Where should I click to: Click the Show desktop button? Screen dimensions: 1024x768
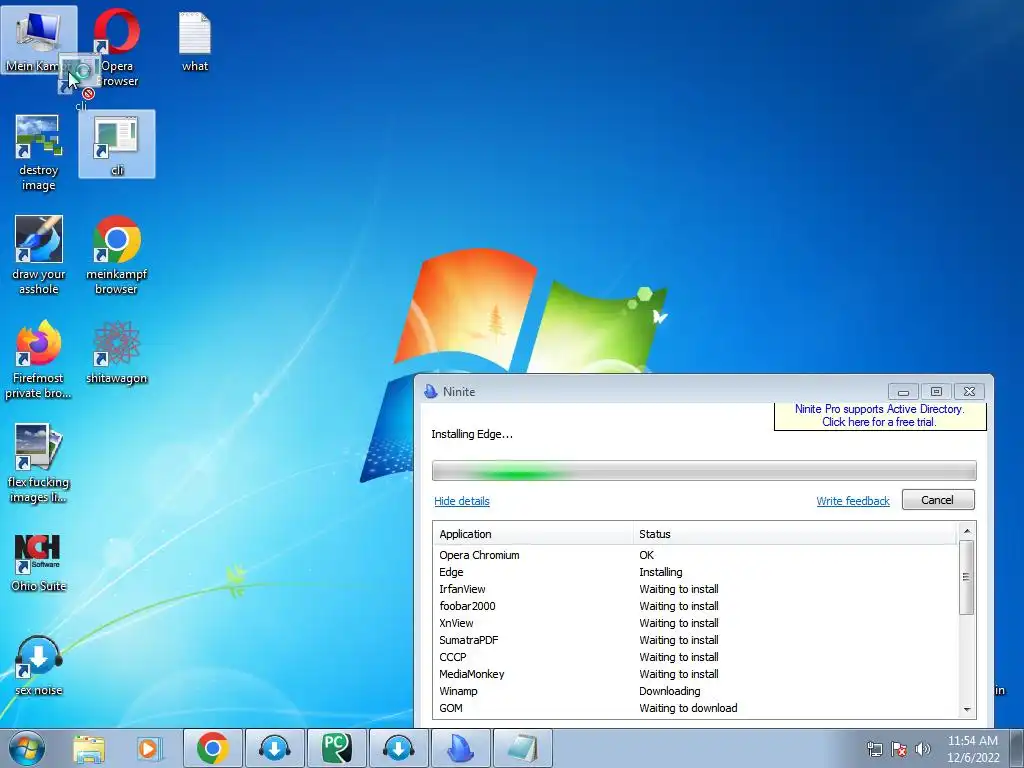click(1017, 748)
